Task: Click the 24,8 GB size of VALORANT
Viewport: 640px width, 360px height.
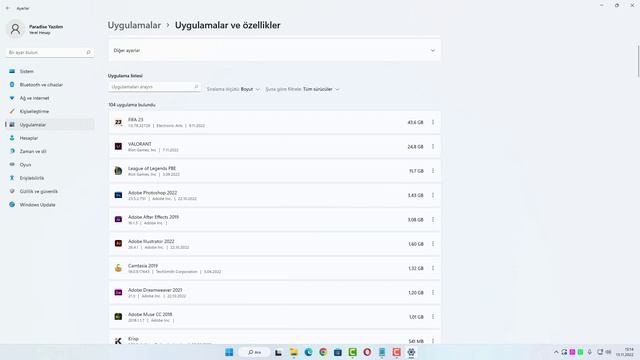Action: click(x=415, y=147)
